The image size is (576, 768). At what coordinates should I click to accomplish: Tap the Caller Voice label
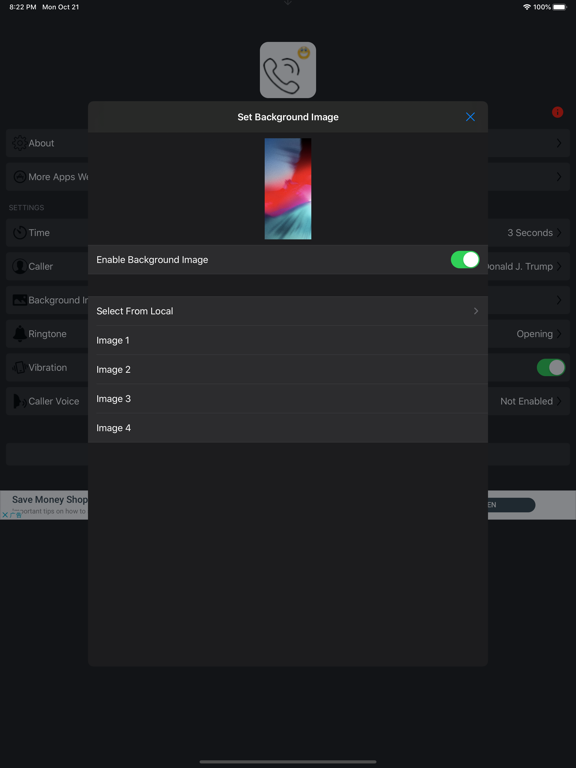tap(54, 401)
